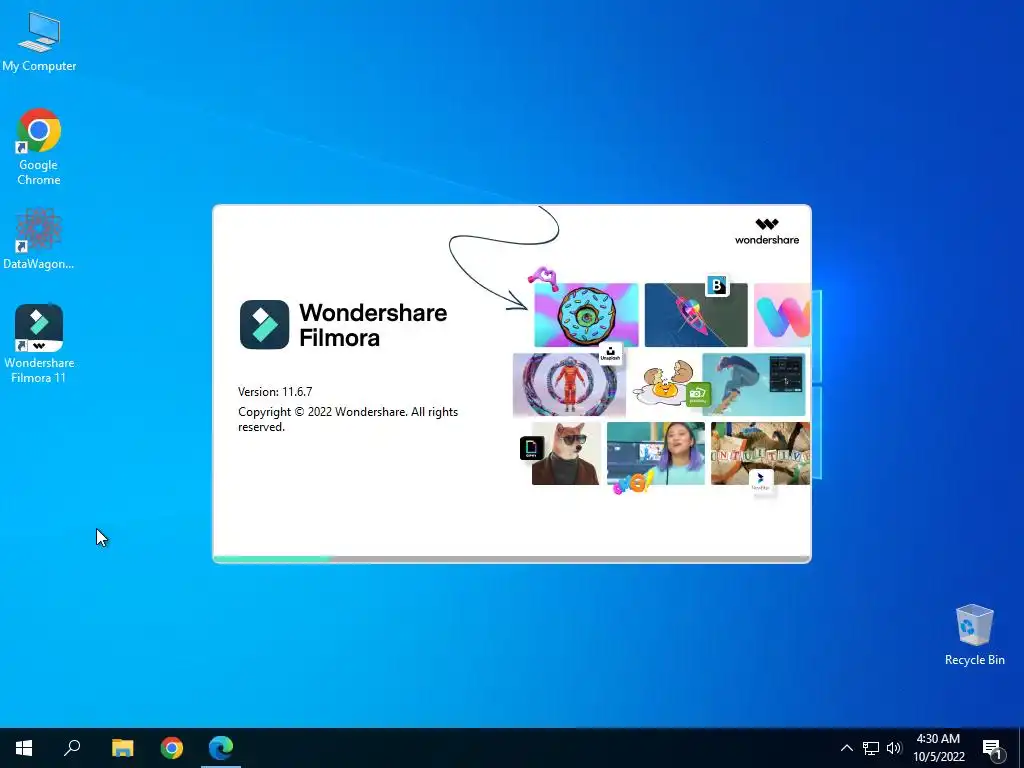Click the donut thumbnail on the splash

586,315
